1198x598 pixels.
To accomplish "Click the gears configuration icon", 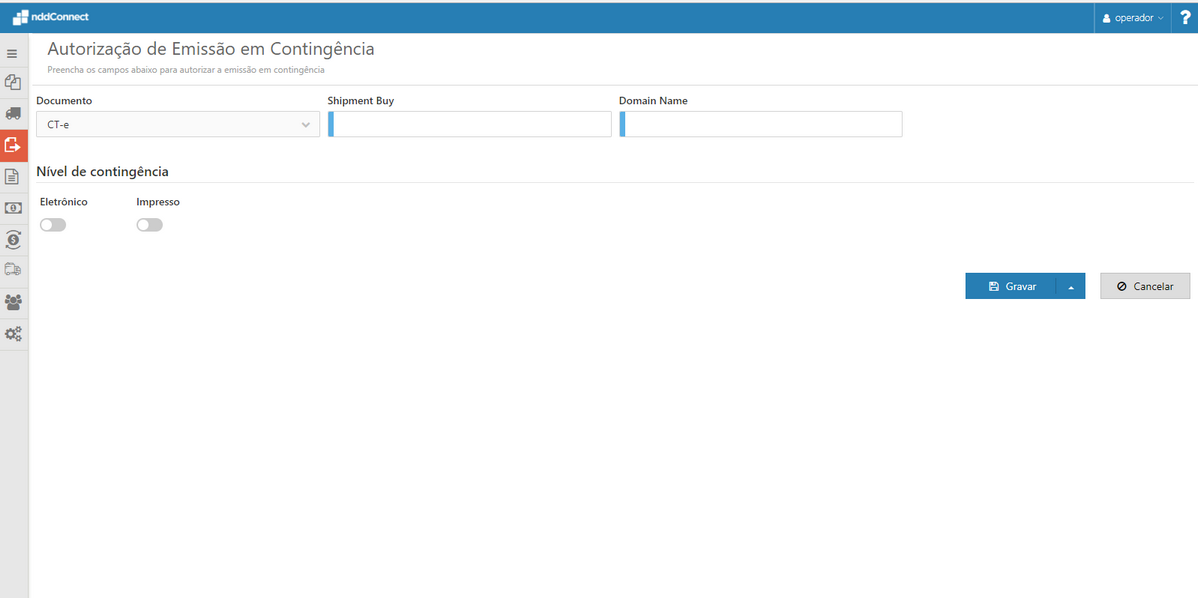I will click(x=13, y=333).
